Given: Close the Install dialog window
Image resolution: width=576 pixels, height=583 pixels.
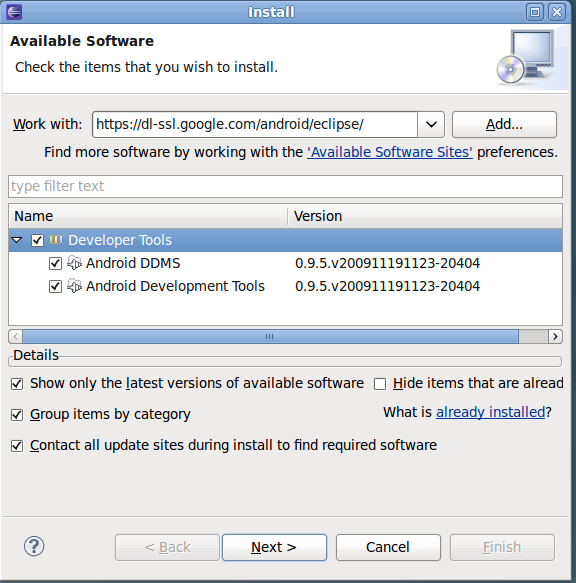Looking at the screenshot, I should [557, 12].
